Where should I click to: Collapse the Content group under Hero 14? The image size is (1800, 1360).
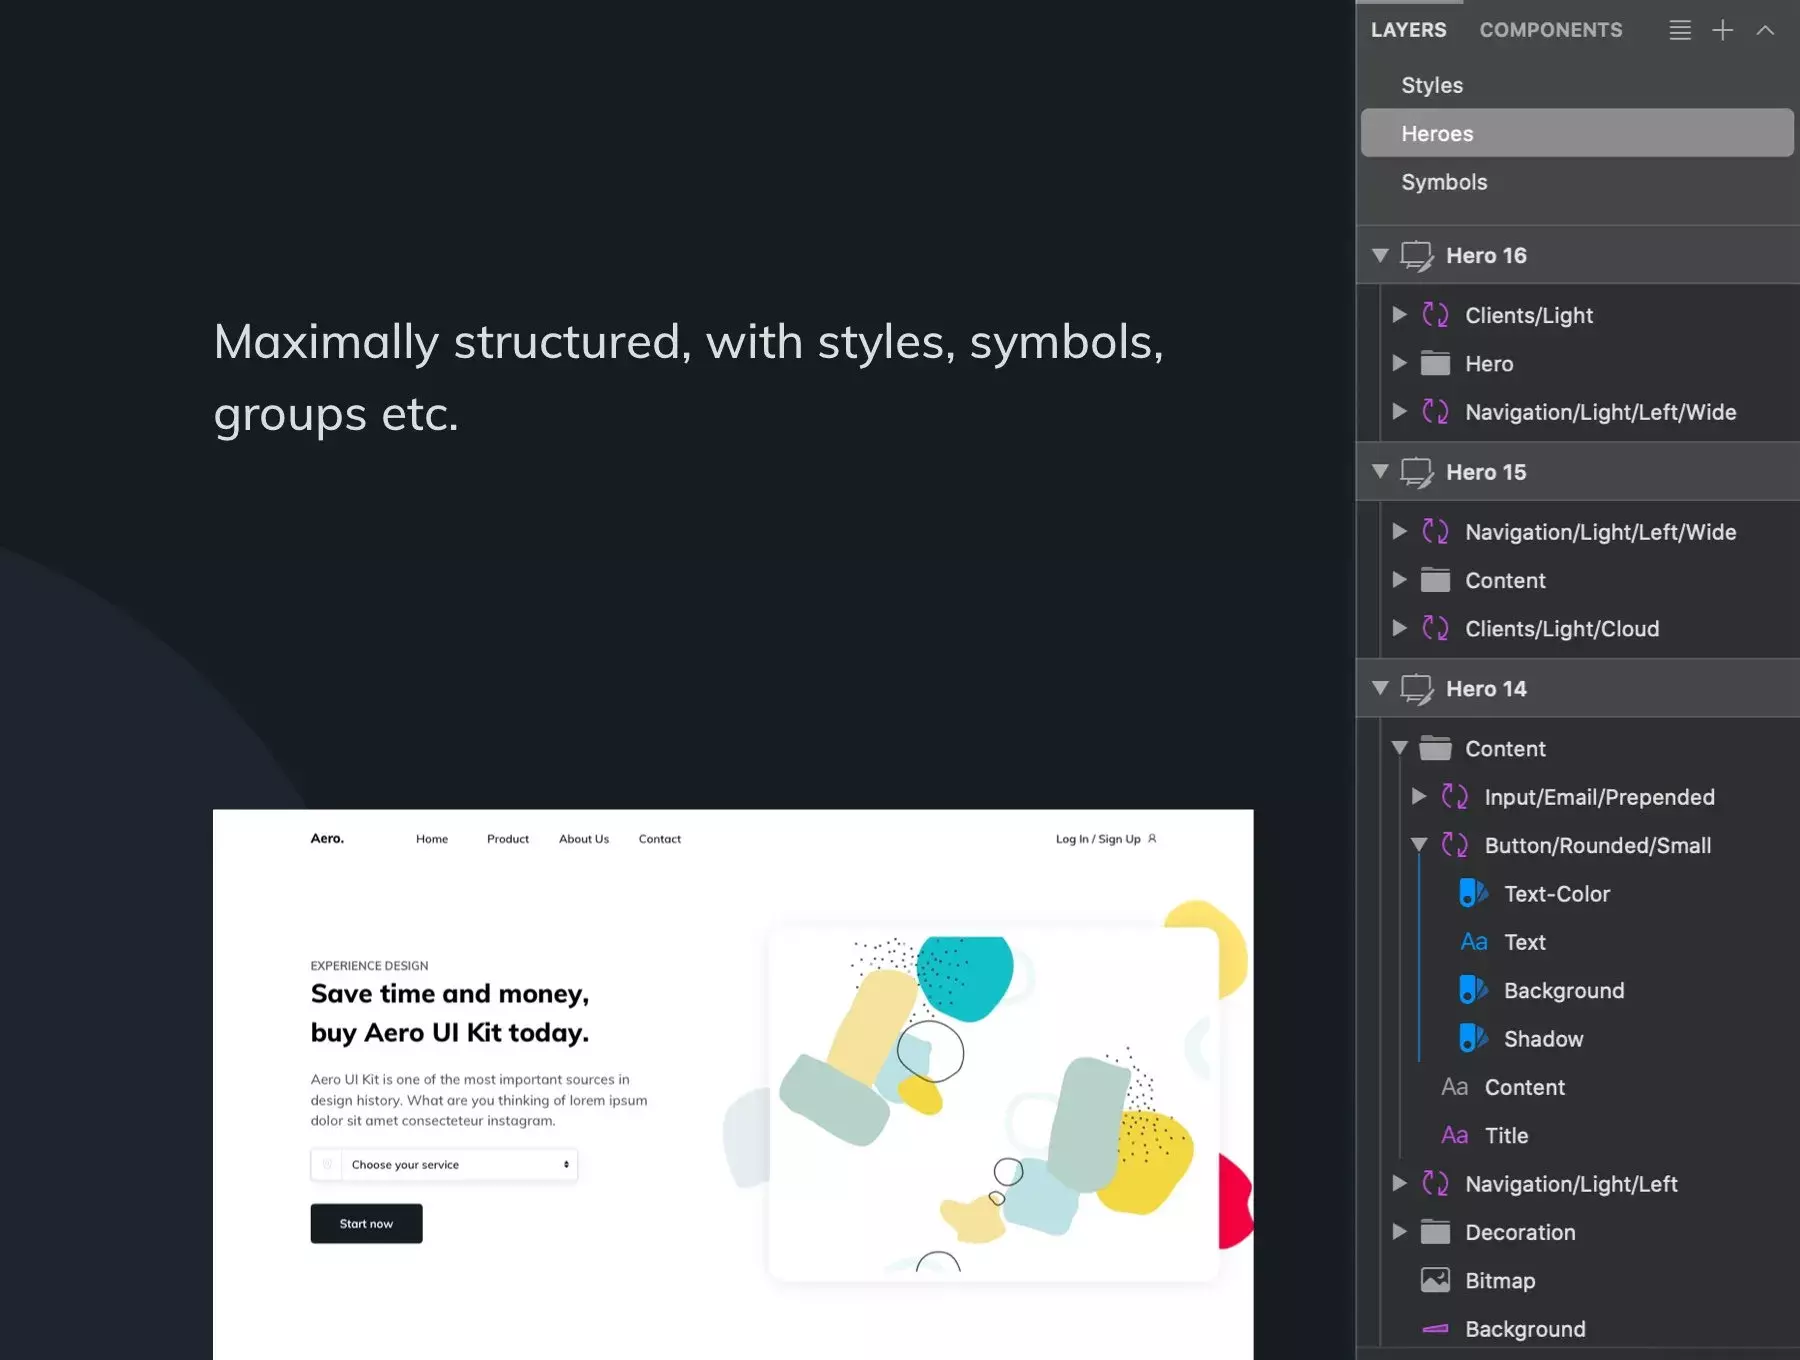click(1400, 748)
